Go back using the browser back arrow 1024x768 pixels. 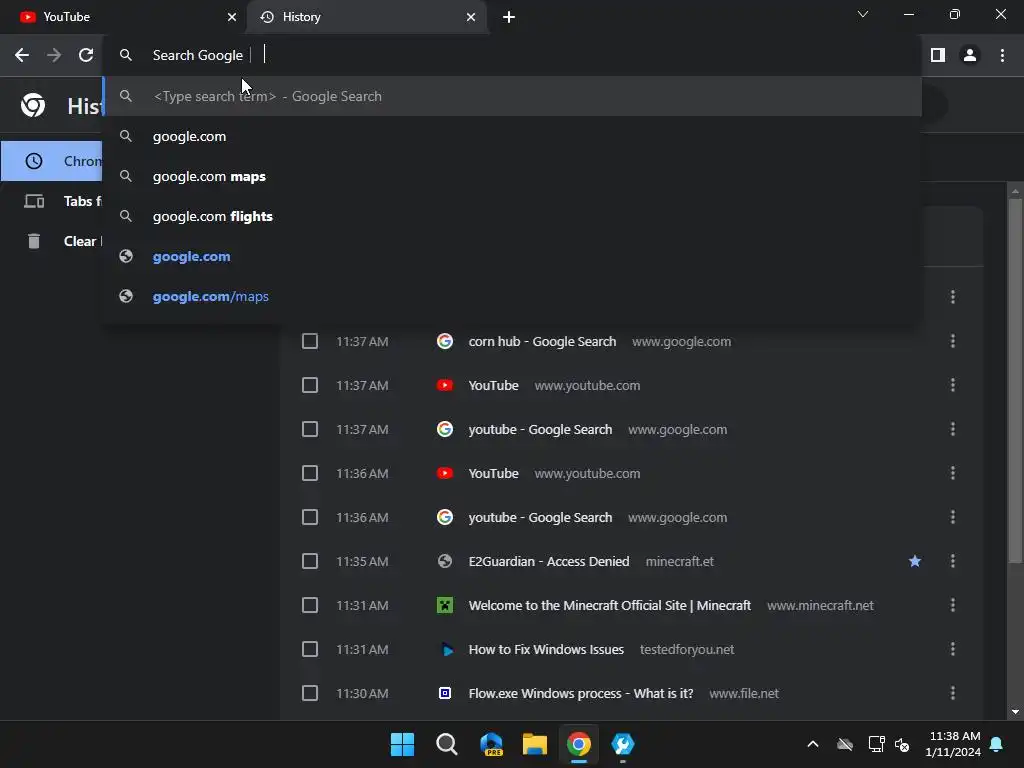click(x=22, y=55)
